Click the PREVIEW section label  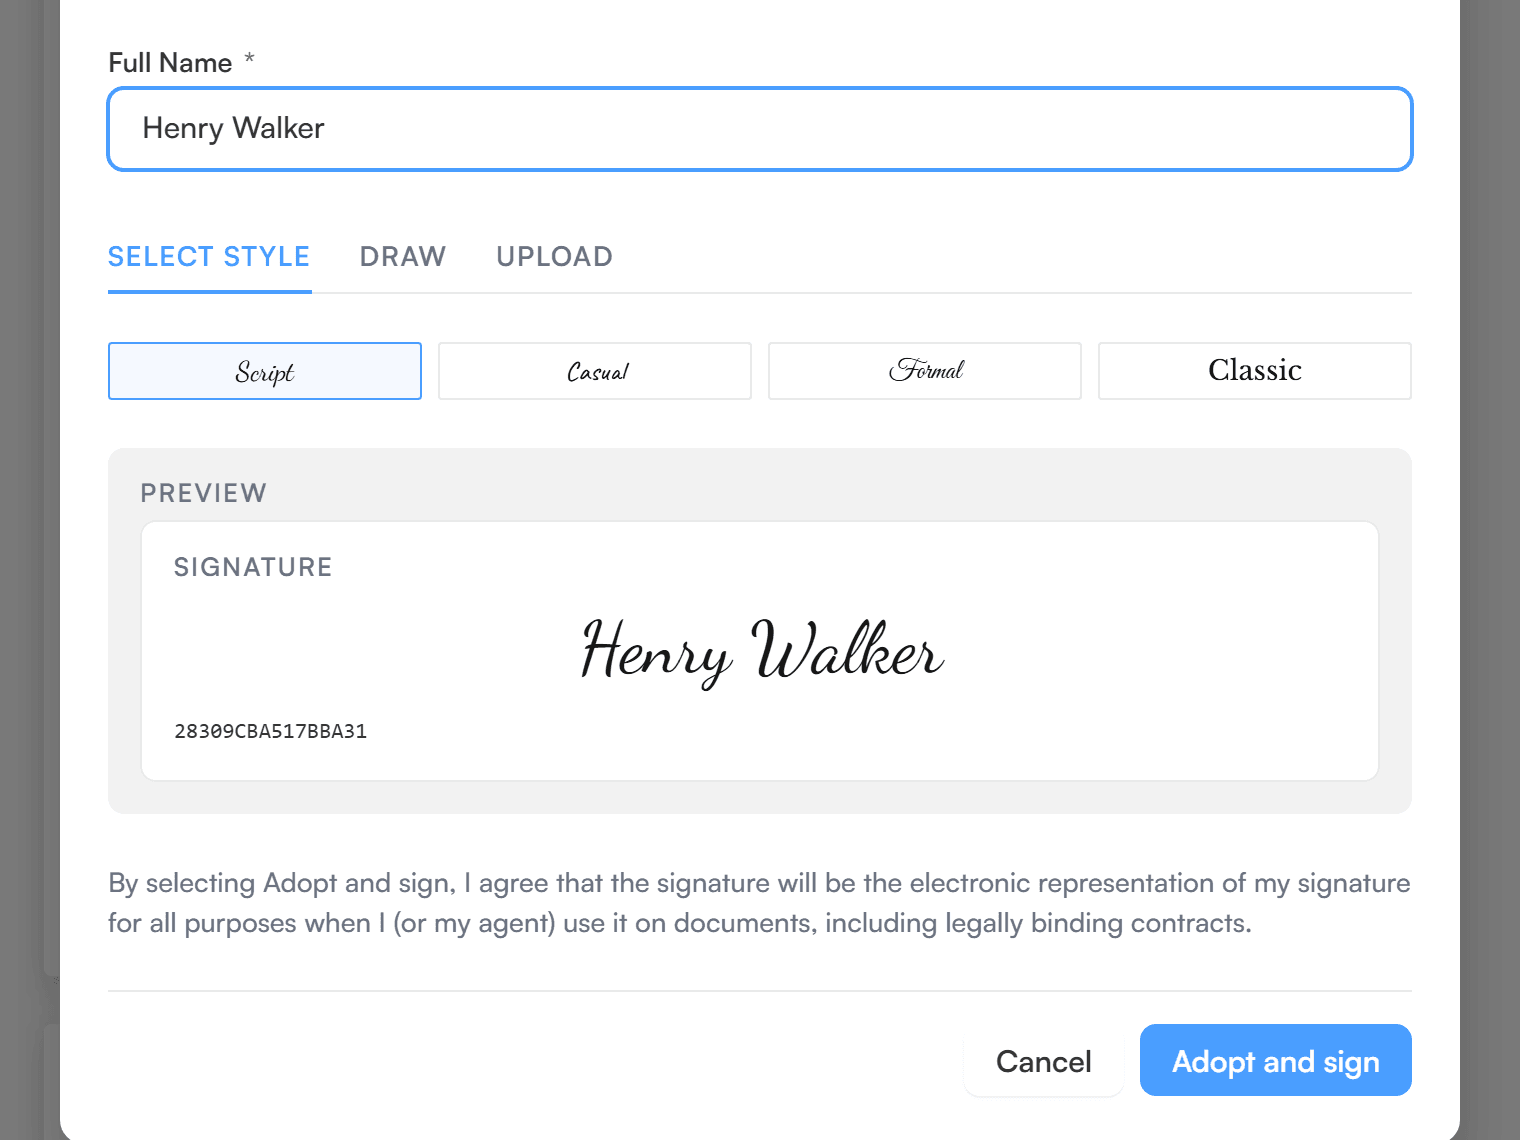(204, 493)
